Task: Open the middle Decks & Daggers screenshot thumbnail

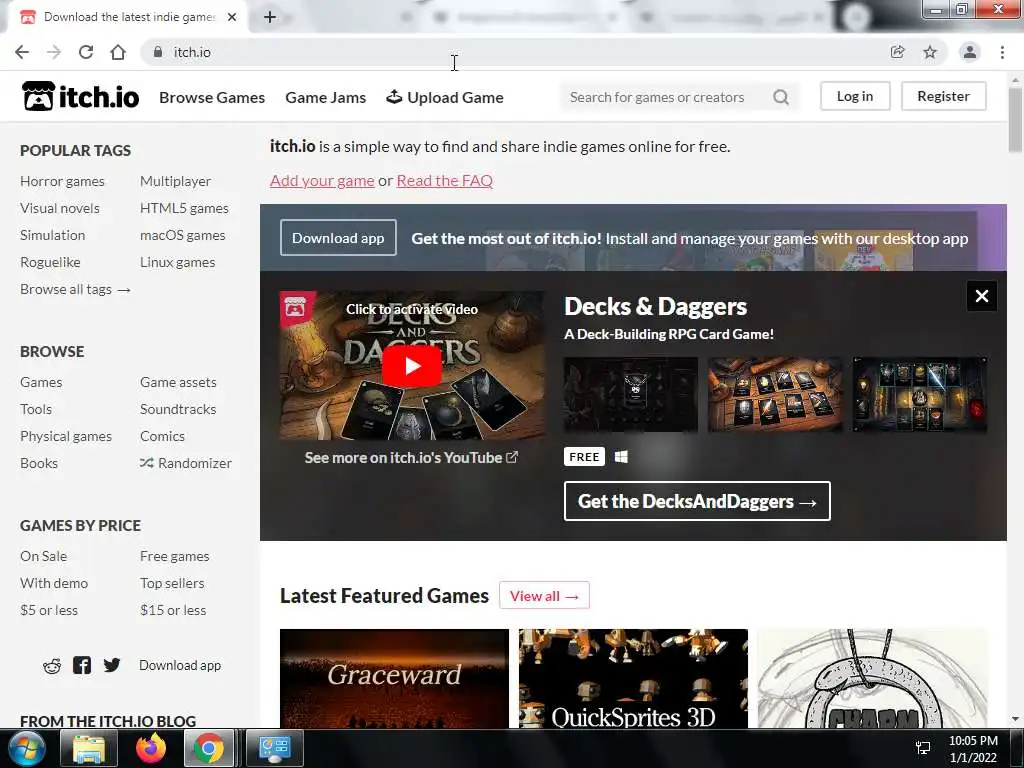Action: tap(775, 394)
